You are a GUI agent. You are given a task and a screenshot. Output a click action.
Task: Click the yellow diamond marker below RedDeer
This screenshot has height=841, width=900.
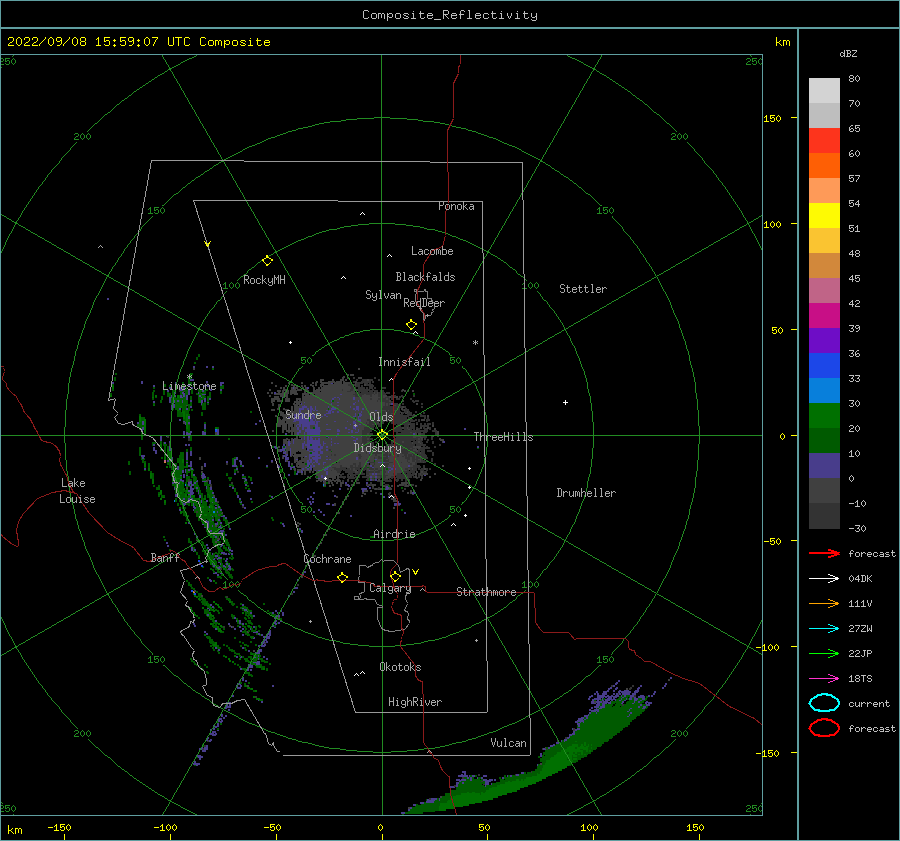coord(412,325)
